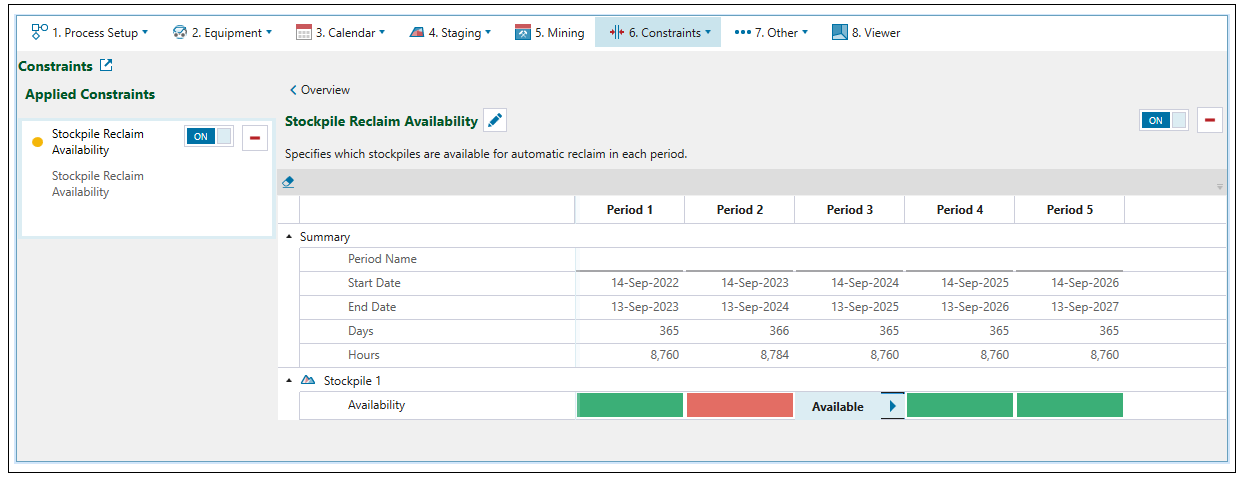1239x482 pixels.
Task: Open the 8. Viewer icon tab
Action: click(866, 32)
